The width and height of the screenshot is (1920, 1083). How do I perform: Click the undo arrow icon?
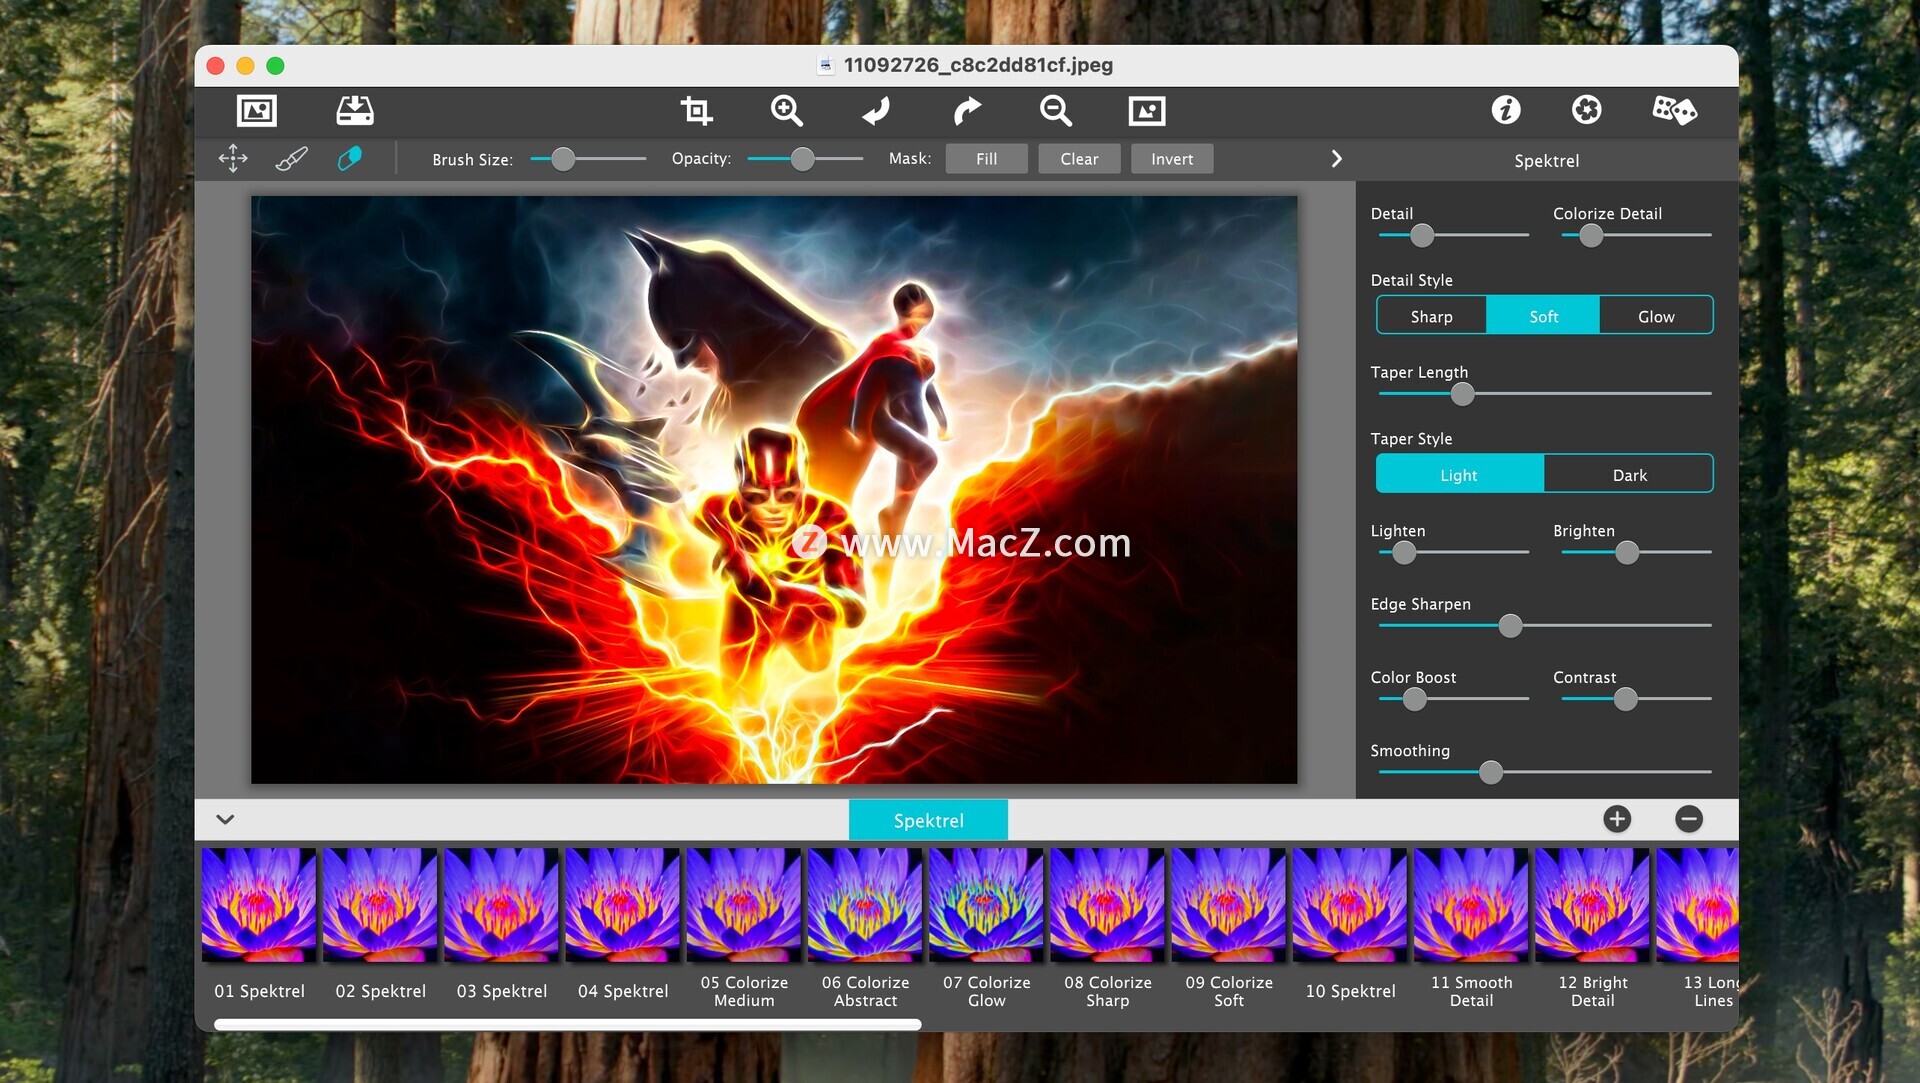[x=876, y=110]
